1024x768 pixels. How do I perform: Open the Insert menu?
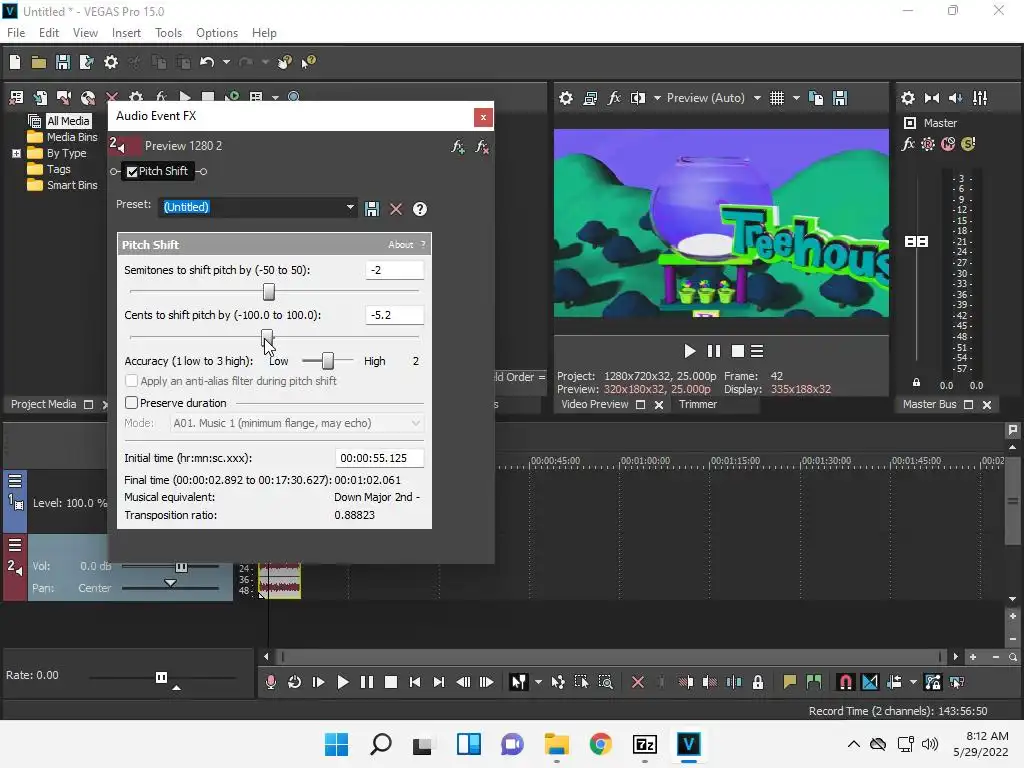[x=126, y=33]
